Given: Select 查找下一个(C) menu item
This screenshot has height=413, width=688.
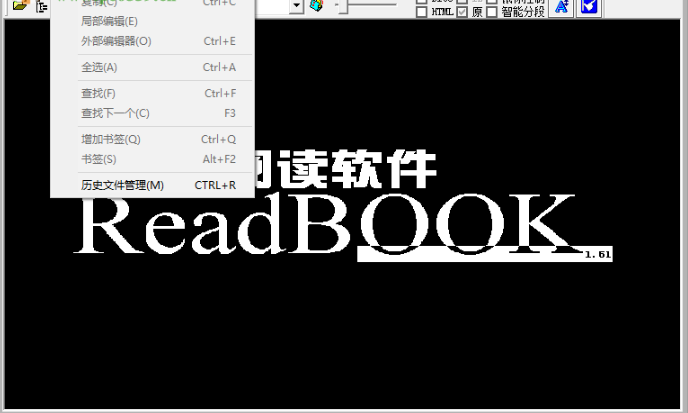Looking at the screenshot, I should coord(115,113).
